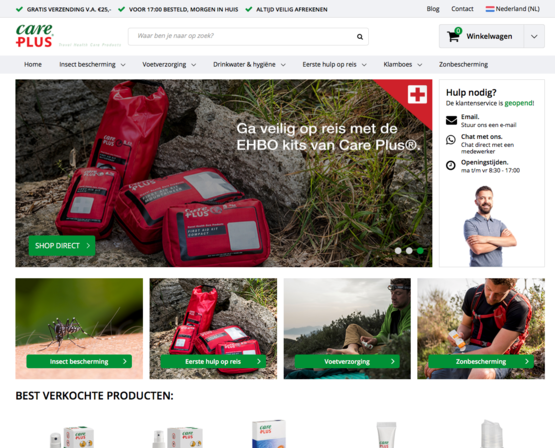Go to the Home menu item
This screenshot has height=448, width=555.
(x=33, y=64)
